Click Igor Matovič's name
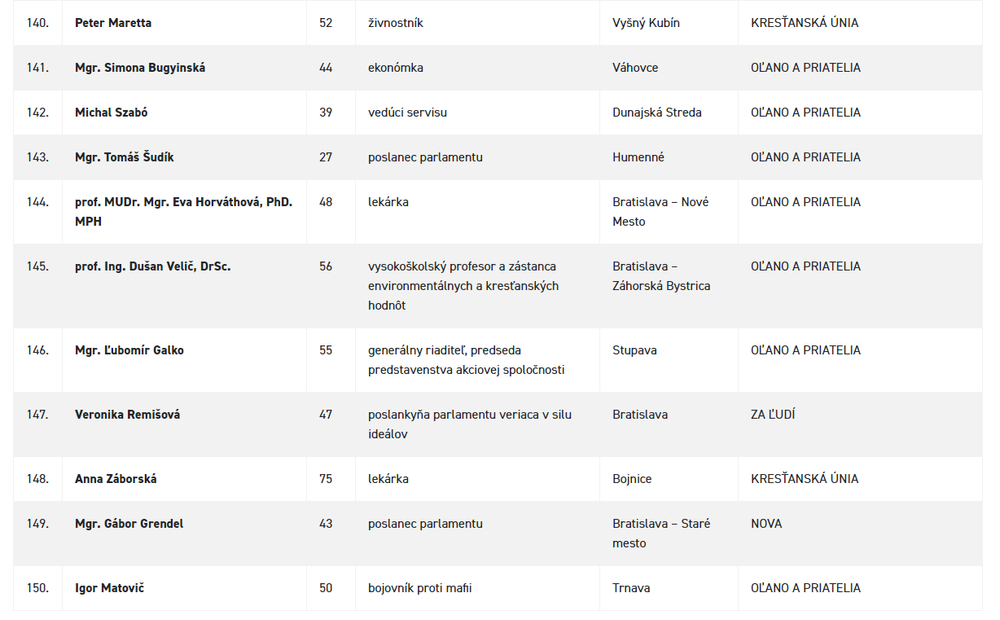Image resolution: width=1000 pixels, height=620 pixels. (x=109, y=588)
